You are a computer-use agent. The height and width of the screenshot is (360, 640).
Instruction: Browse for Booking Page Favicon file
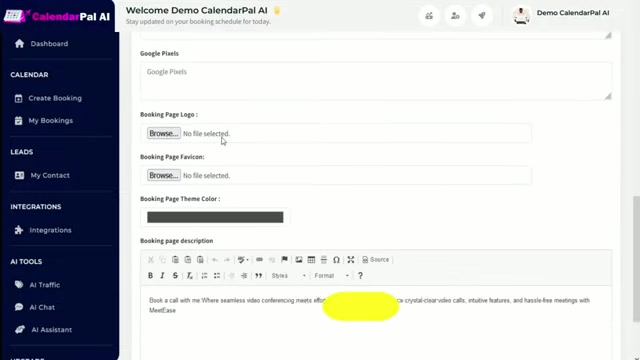(x=164, y=176)
